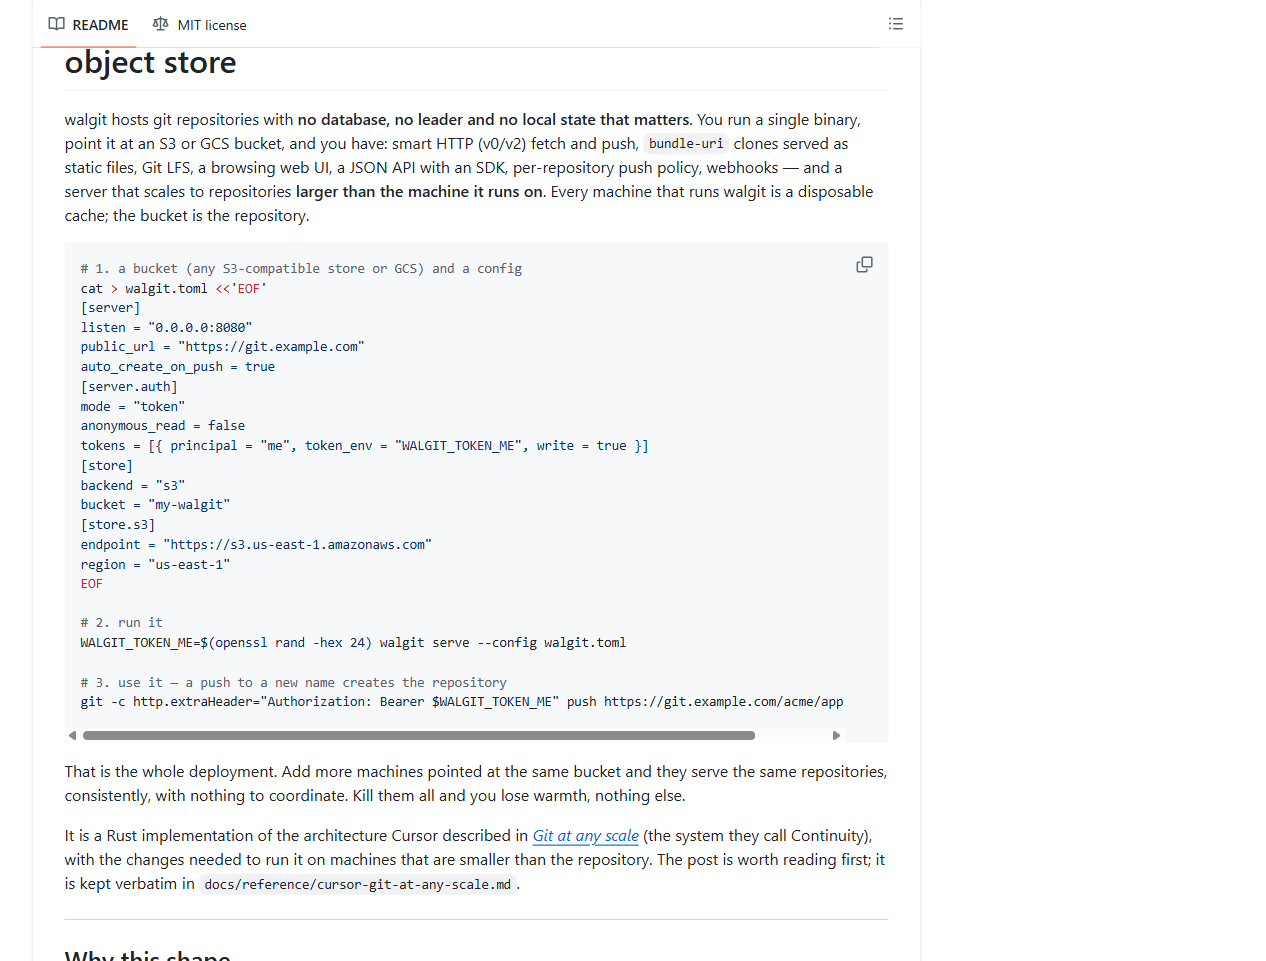Click the code scroll left arrow

click(x=72, y=735)
